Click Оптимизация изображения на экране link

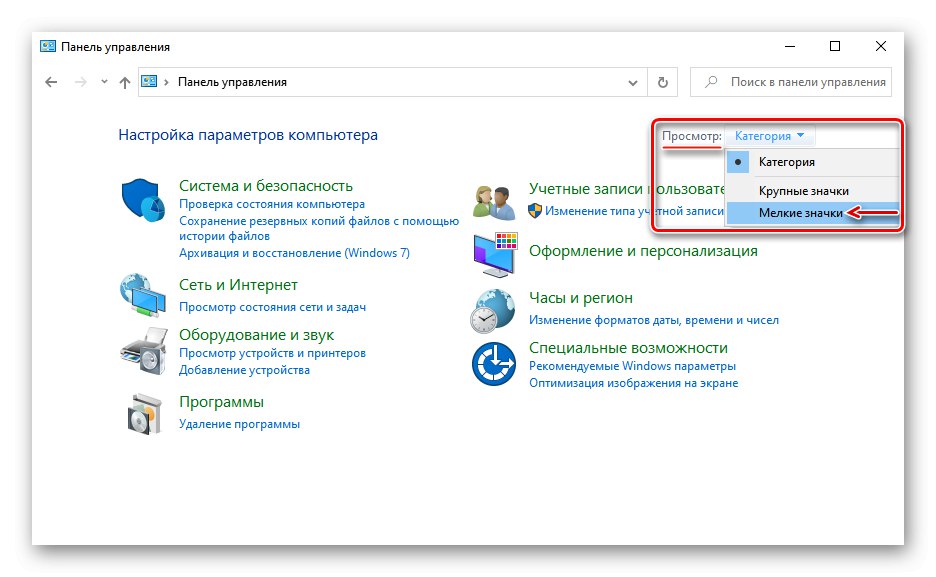(633, 383)
